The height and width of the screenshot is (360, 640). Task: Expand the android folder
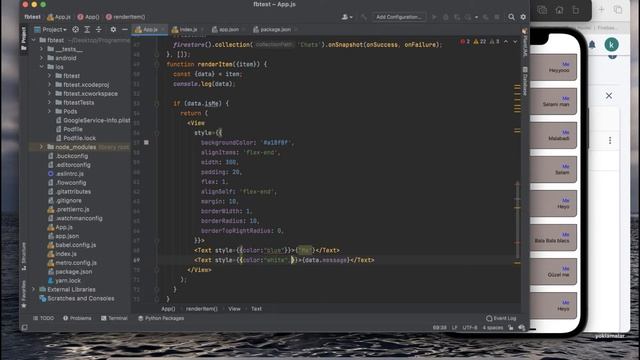(x=41, y=58)
